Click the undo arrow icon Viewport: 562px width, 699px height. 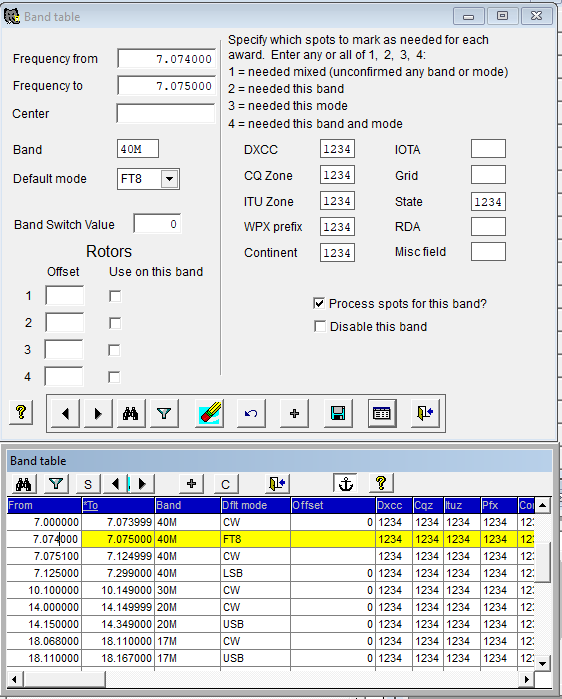click(251, 414)
